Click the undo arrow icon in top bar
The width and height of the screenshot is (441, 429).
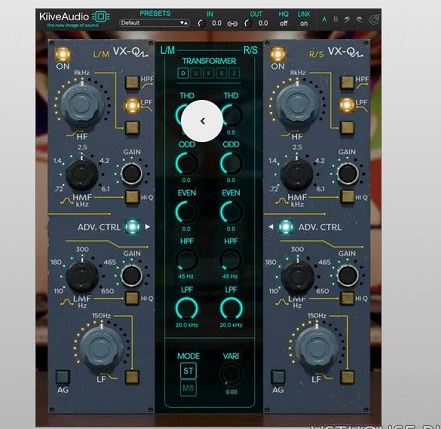click(348, 19)
